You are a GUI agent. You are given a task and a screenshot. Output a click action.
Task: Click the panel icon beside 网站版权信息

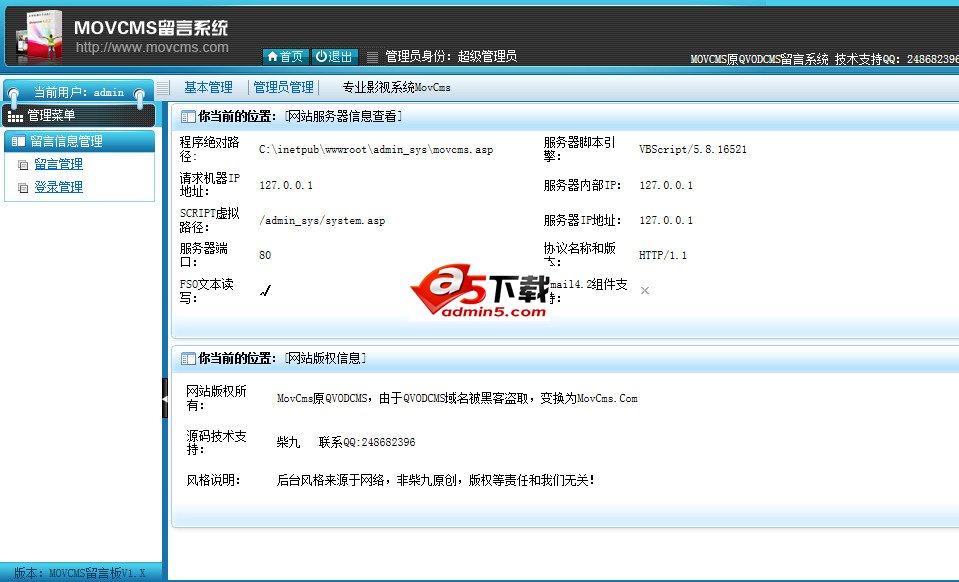pos(188,358)
